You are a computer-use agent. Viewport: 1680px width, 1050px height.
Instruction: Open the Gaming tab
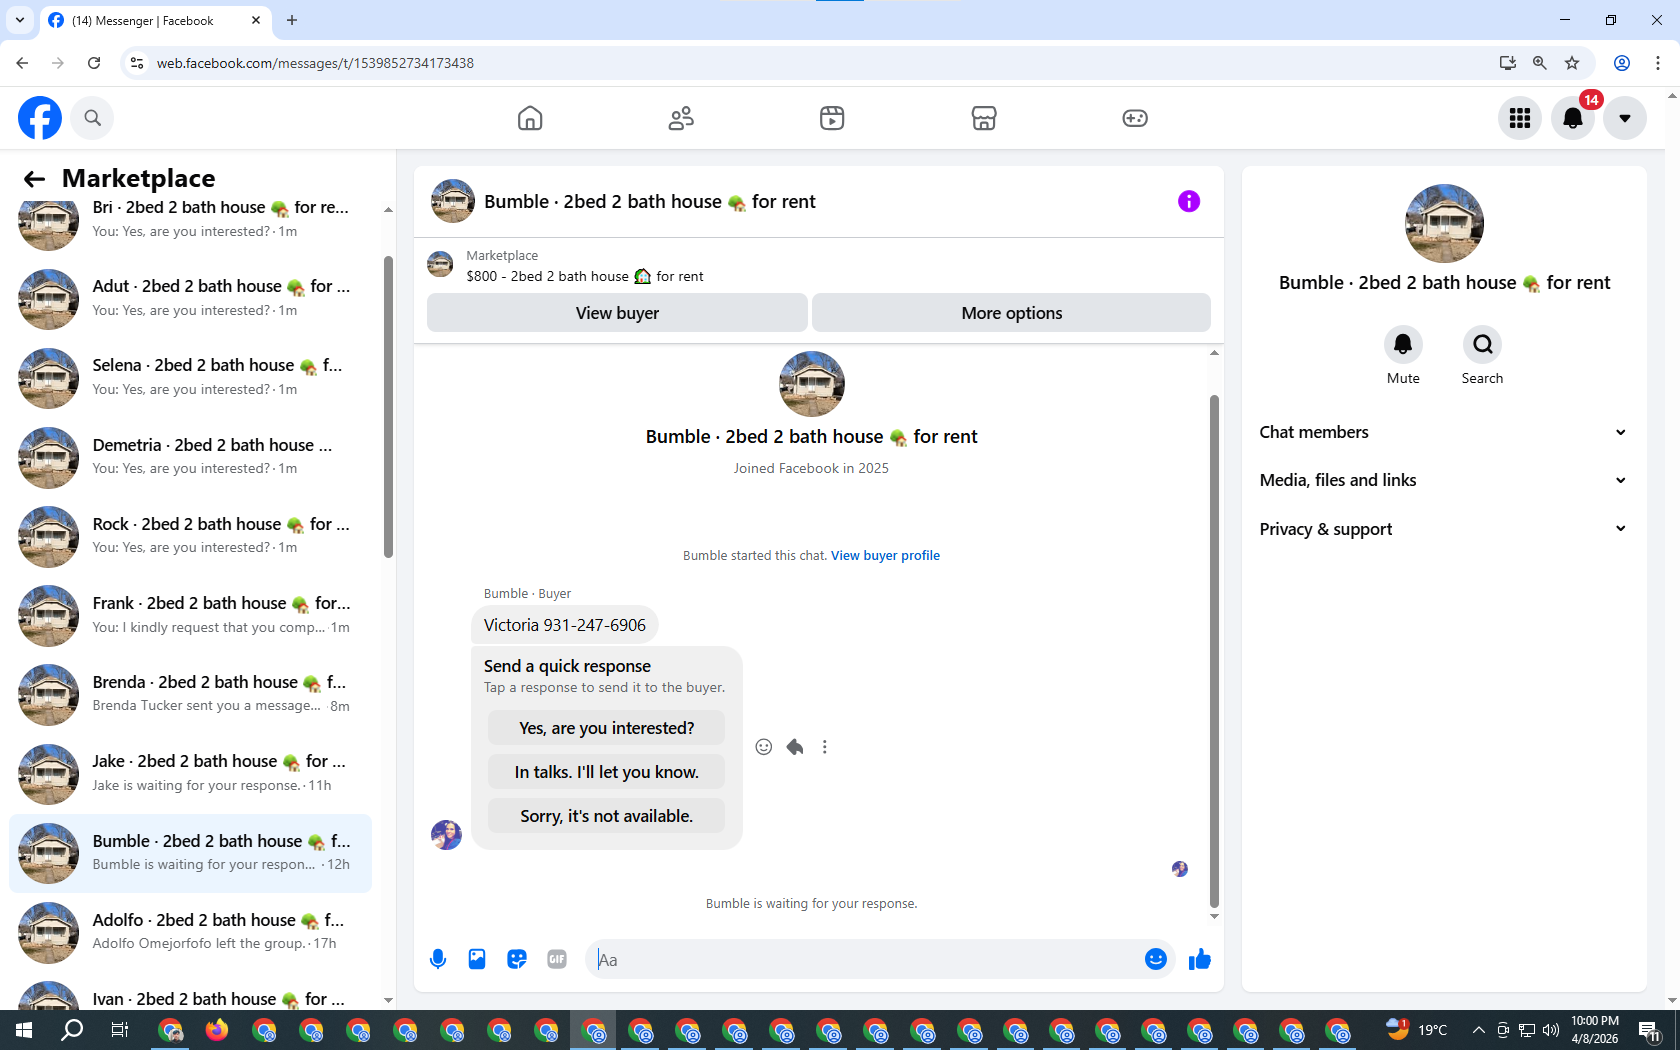(1135, 118)
